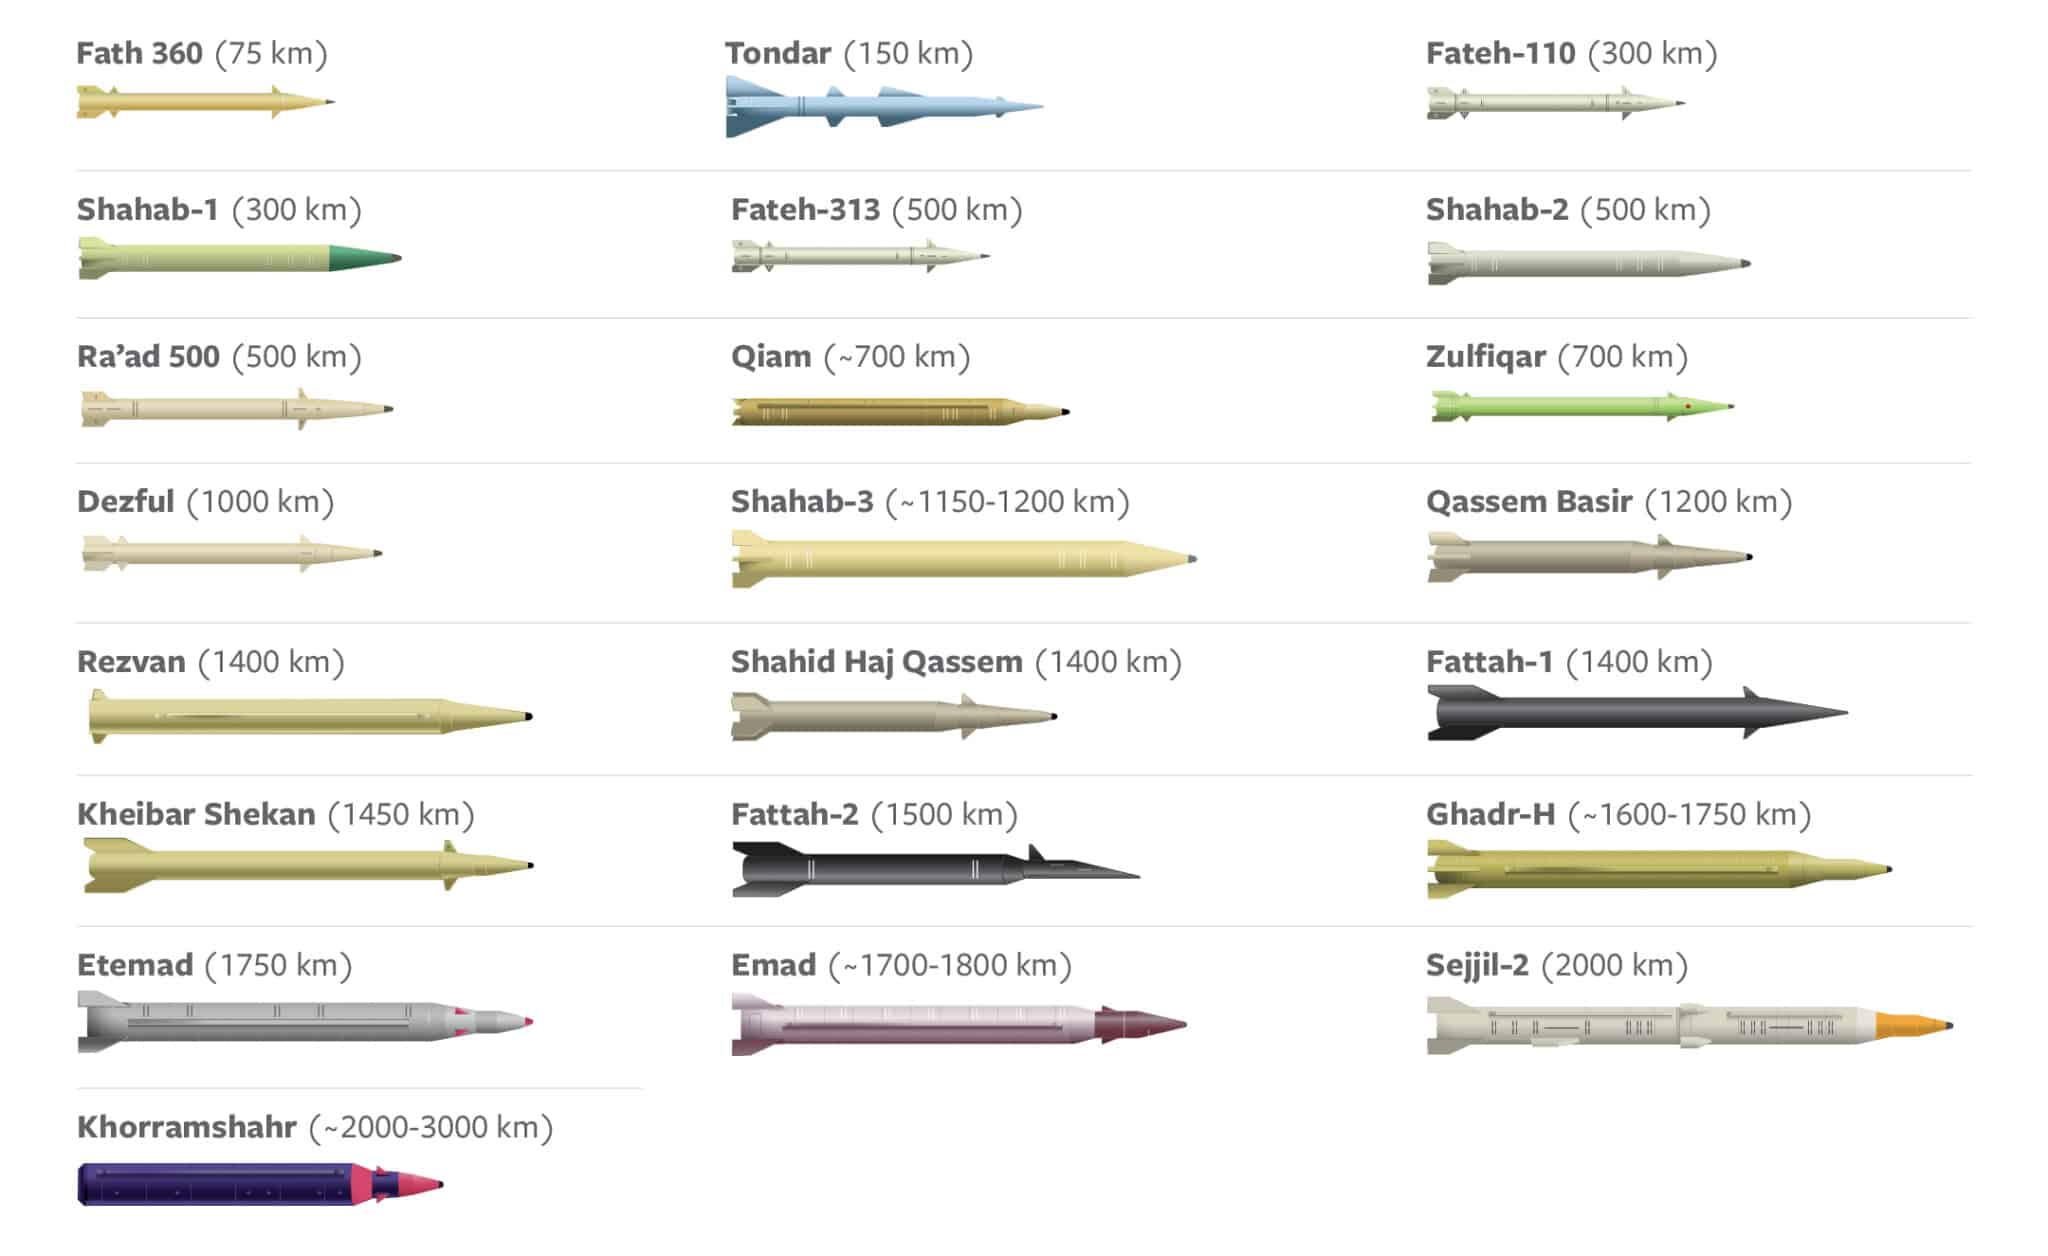Click the Rezvan missile graphic
Viewport: 2048px width, 1256px height.
(309, 716)
